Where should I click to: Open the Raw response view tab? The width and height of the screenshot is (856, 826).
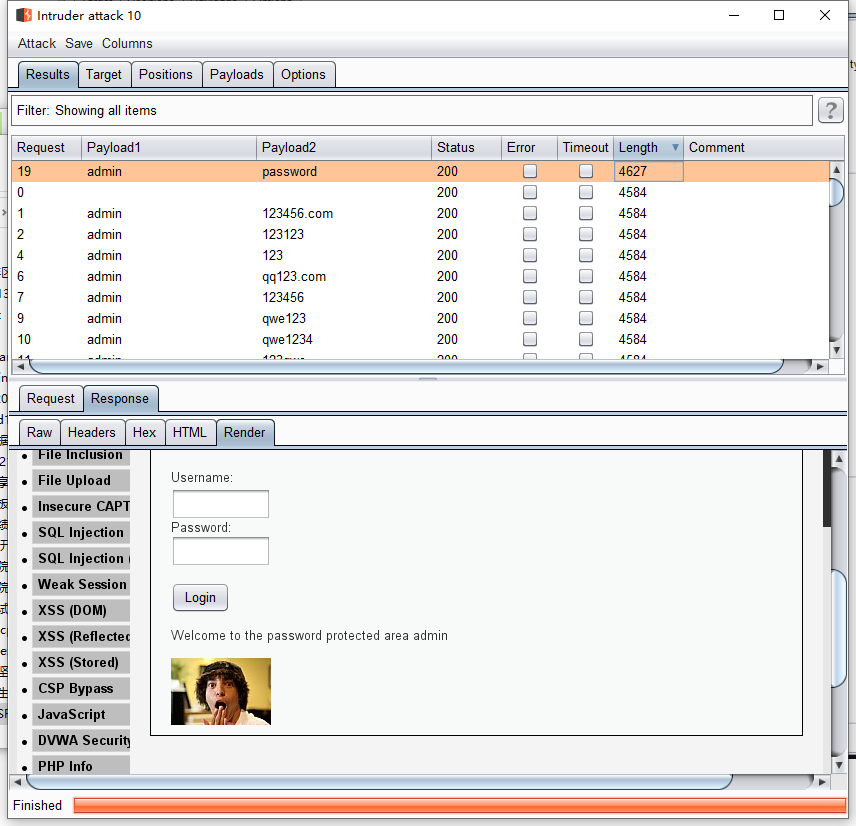pos(40,432)
